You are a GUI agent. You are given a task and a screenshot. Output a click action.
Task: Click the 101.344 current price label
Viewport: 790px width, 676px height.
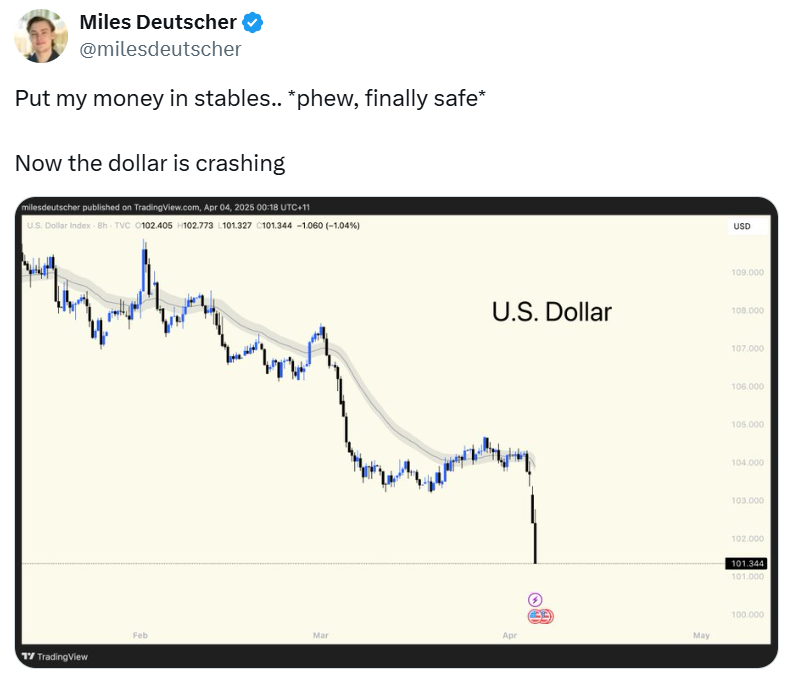coord(746,563)
